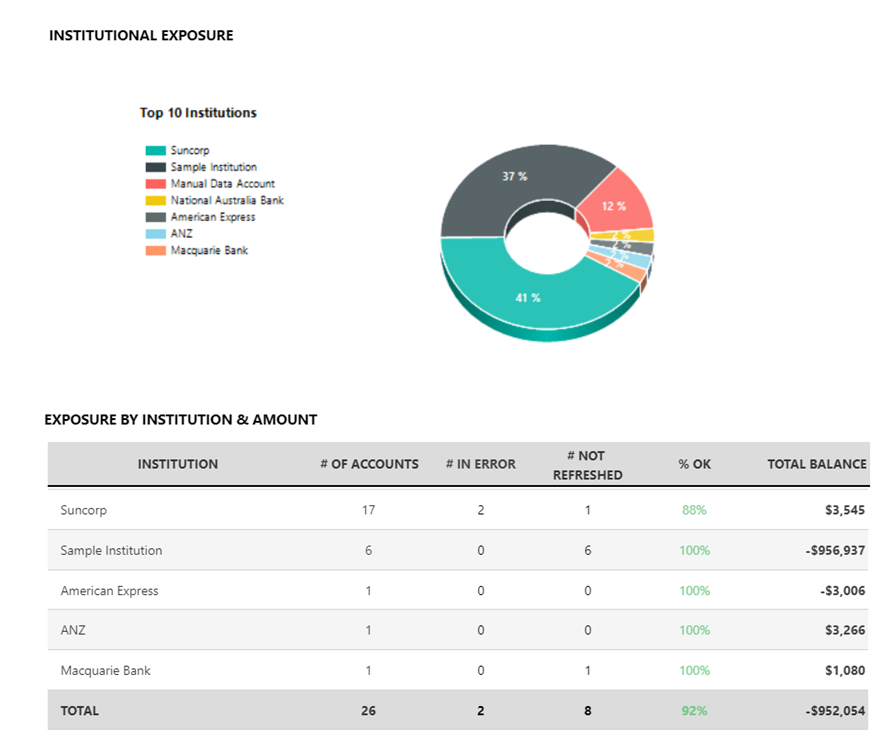Select the Sample Institution legend label
The width and height of the screenshot is (893, 751).
tap(214, 167)
